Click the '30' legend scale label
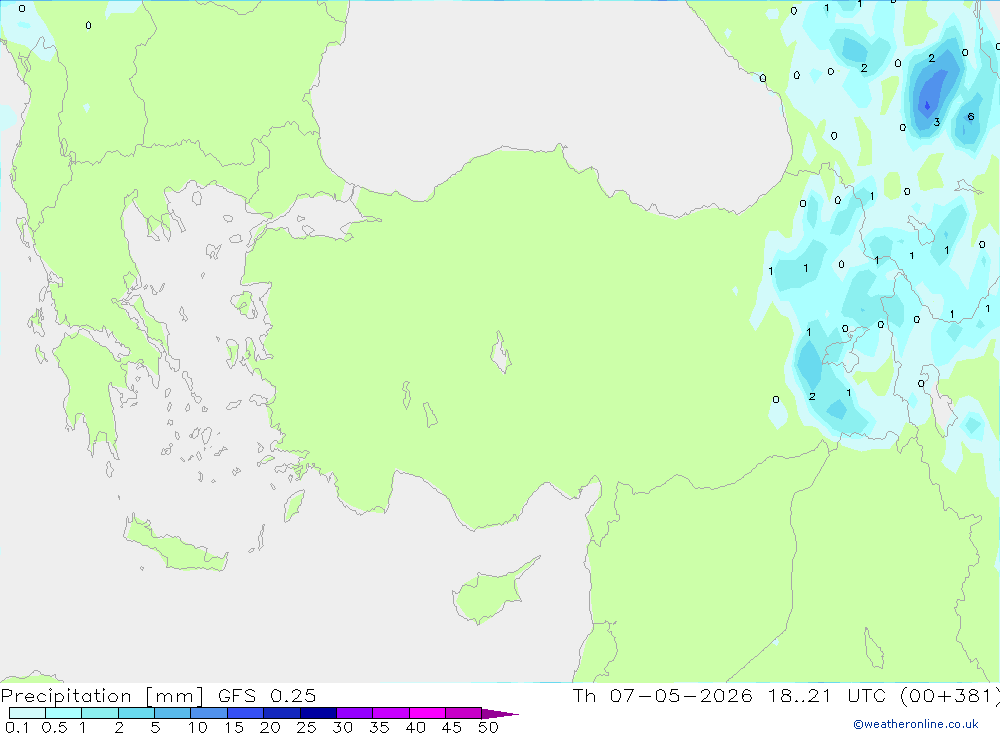This screenshot has width=1000, height=733. [x=342, y=727]
